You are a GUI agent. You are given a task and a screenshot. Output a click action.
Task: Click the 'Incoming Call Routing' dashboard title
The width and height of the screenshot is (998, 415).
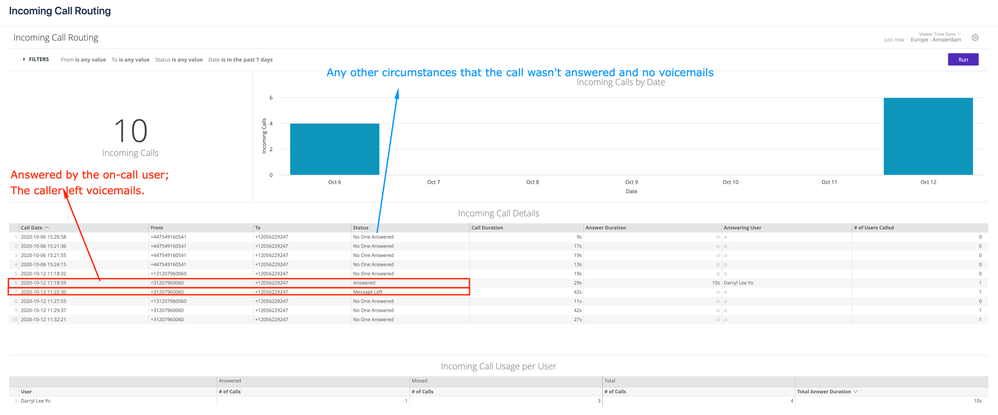click(x=56, y=38)
